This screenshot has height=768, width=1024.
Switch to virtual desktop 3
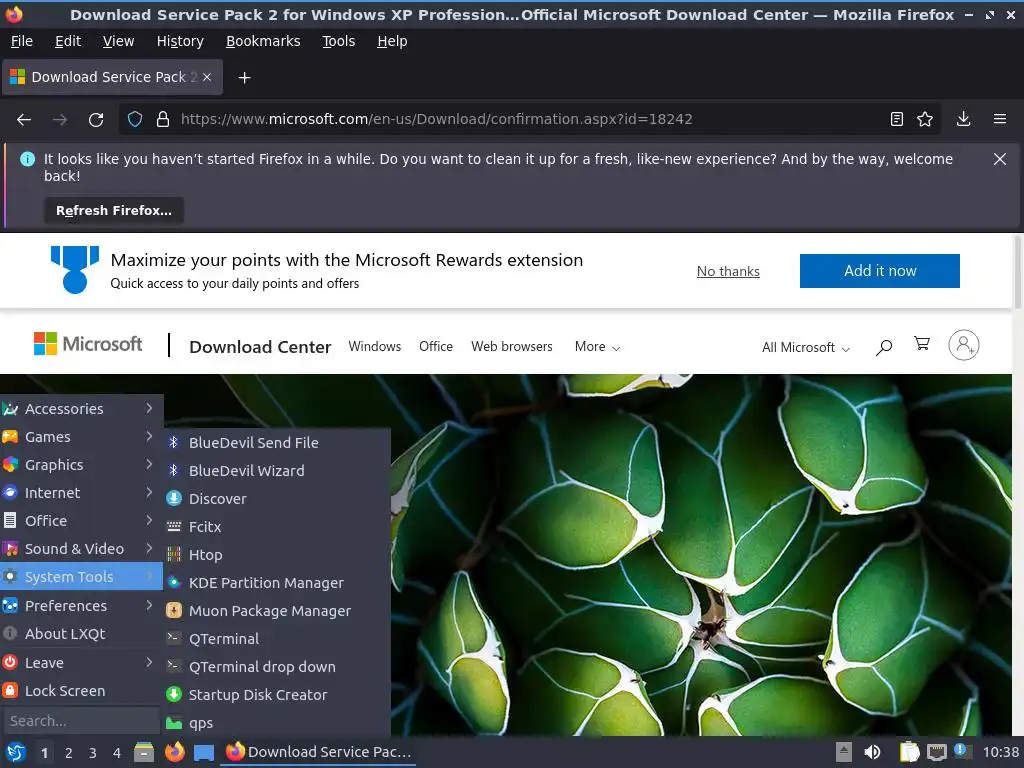93,753
